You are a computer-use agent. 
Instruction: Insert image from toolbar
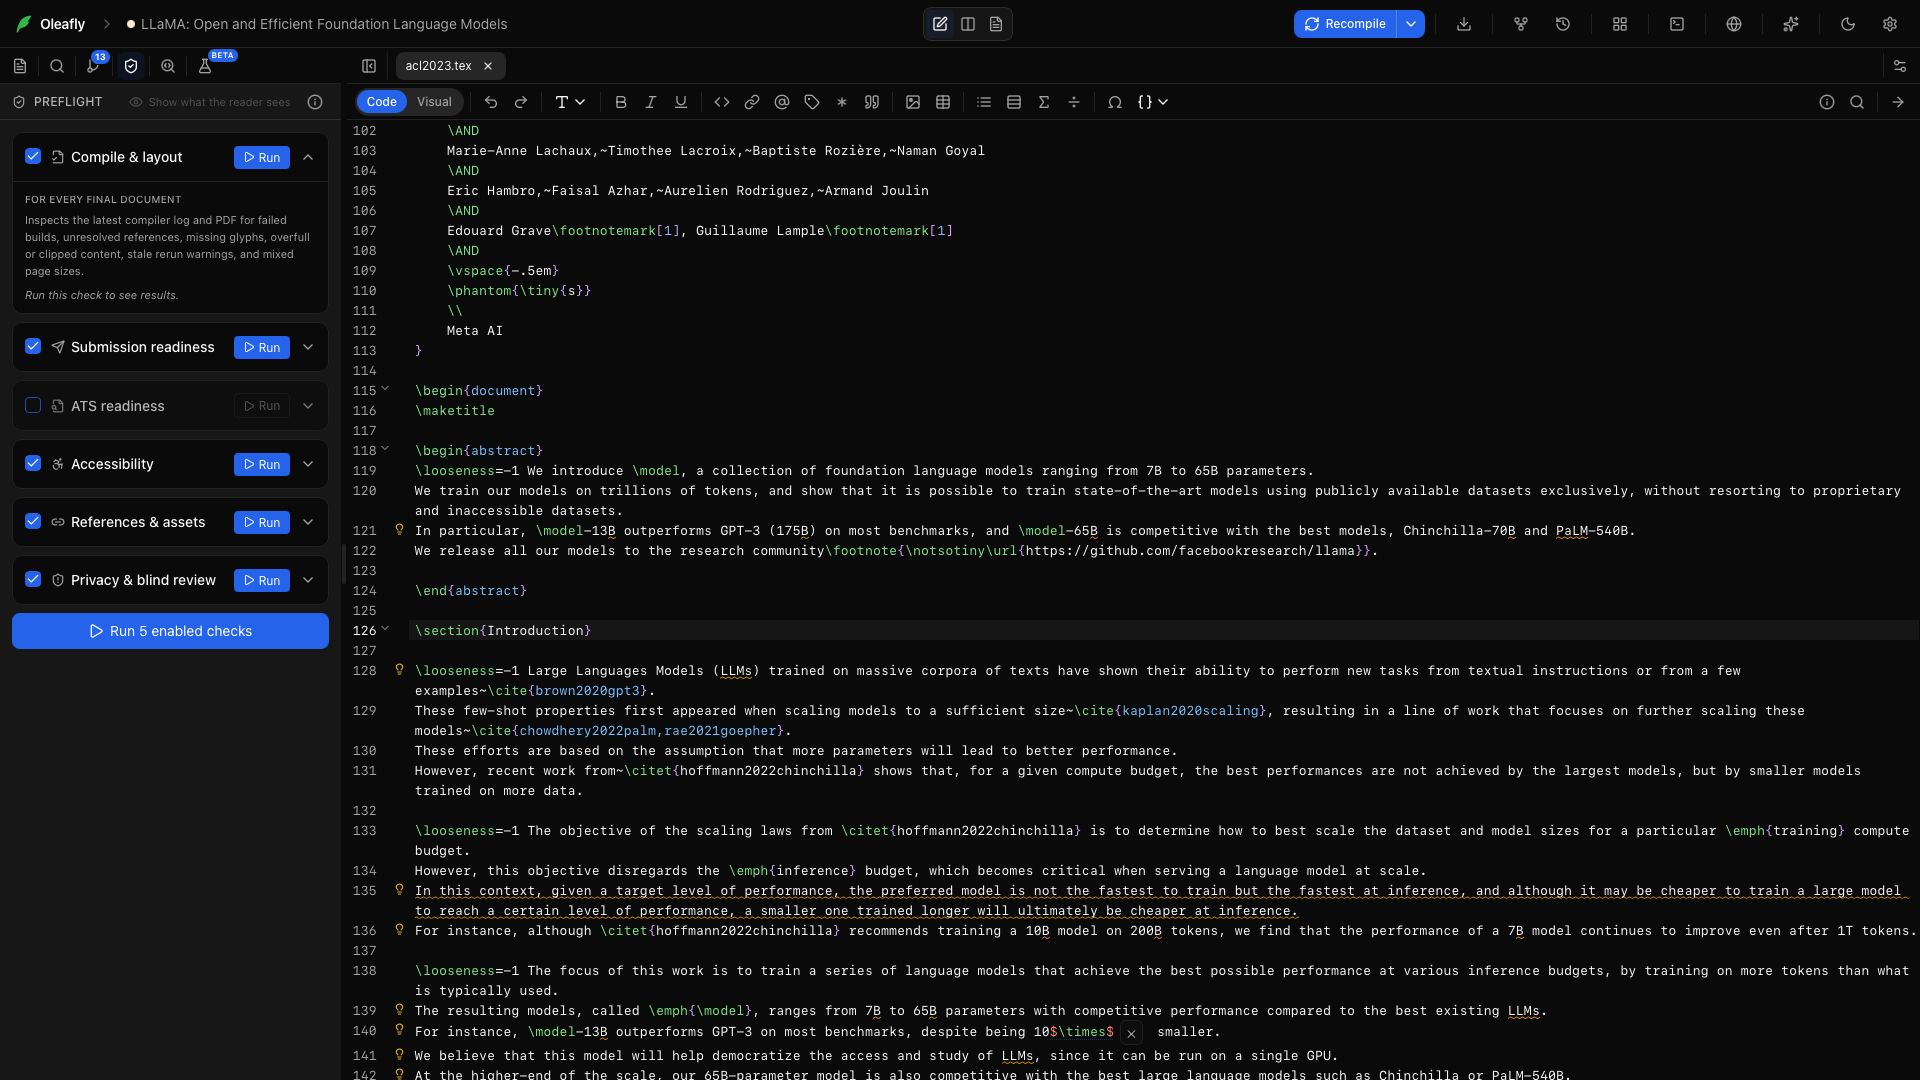tap(913, 102)
